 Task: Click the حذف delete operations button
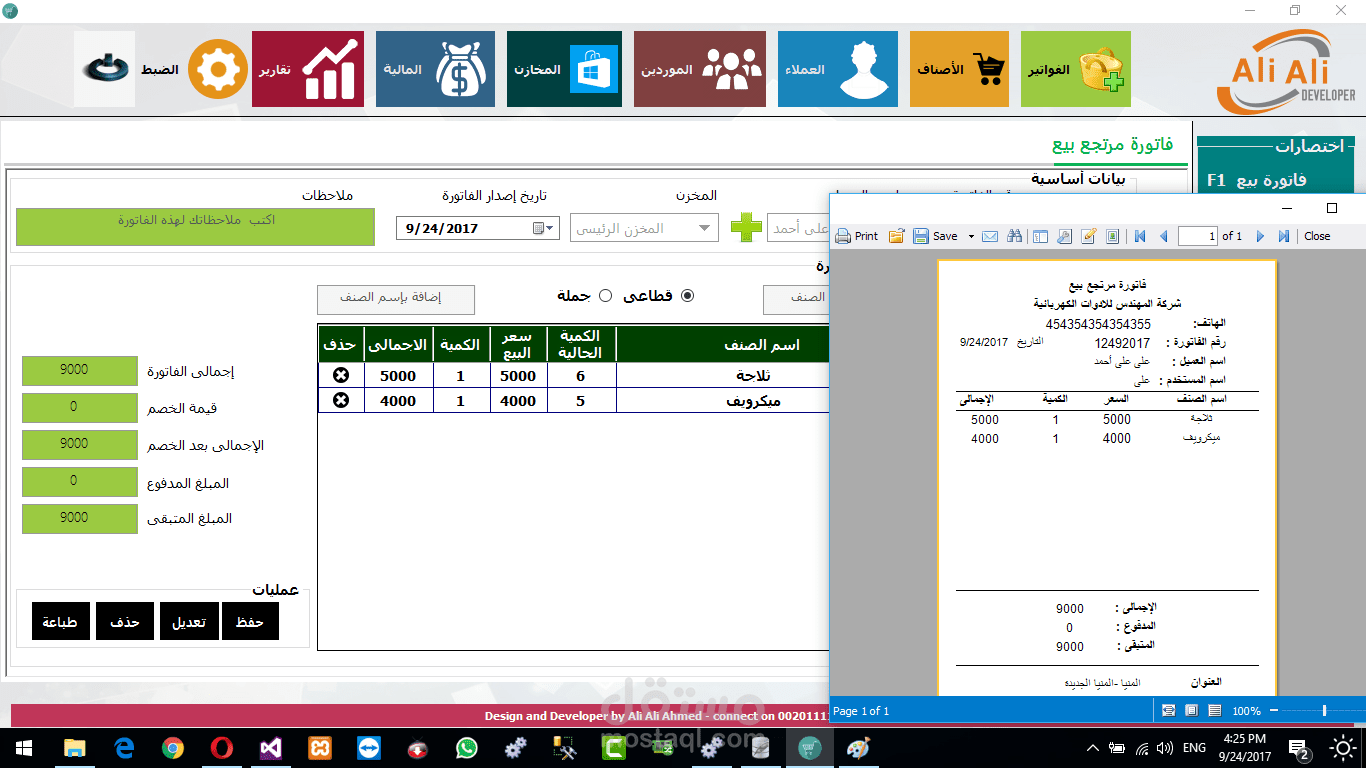tap(125, 621)
